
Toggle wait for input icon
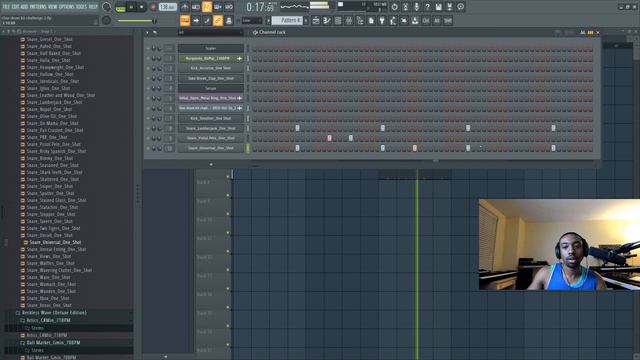click(196, 7)
